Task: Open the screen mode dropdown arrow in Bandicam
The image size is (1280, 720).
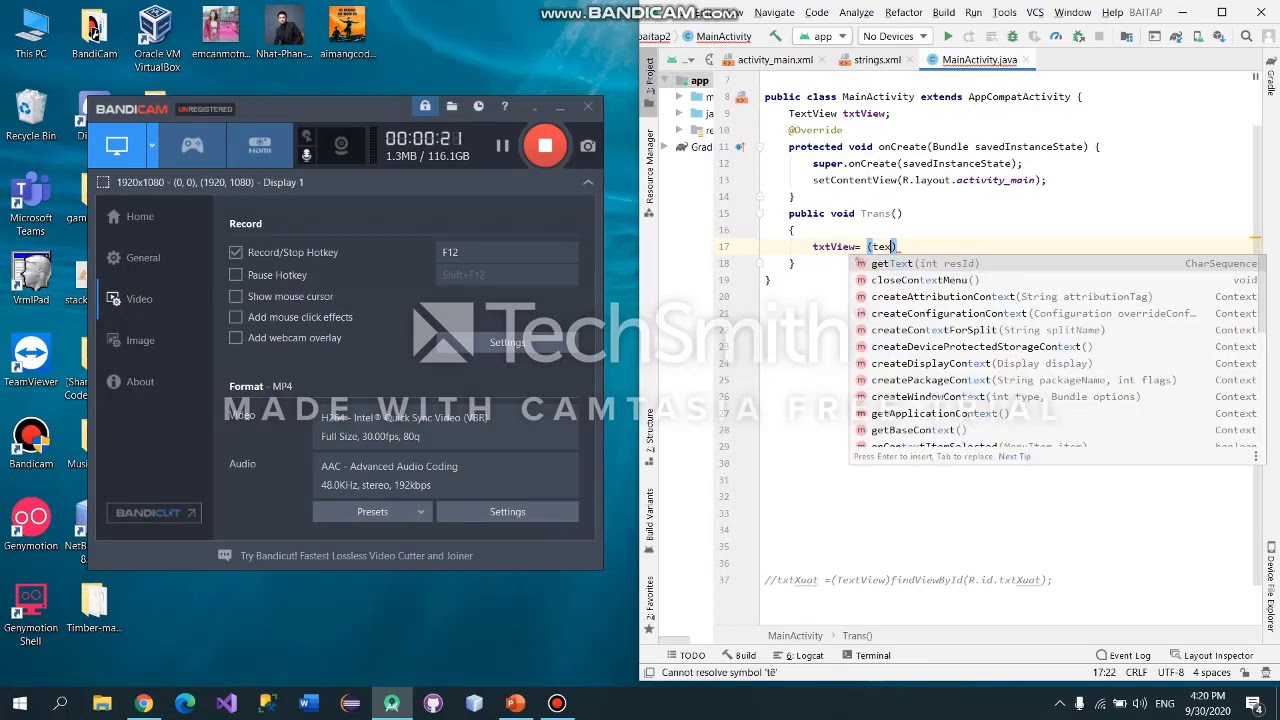Action: [x=152, y=146]
